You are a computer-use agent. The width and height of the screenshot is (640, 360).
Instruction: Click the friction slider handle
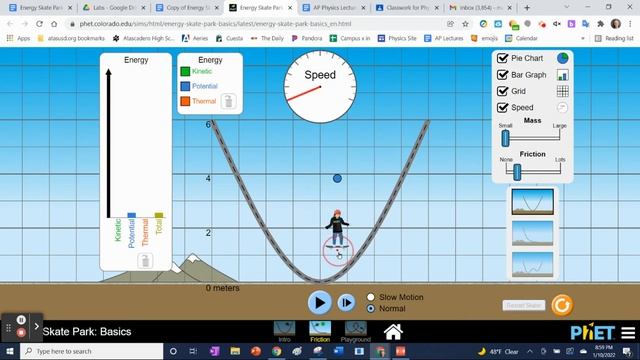(x=517, y=172)
